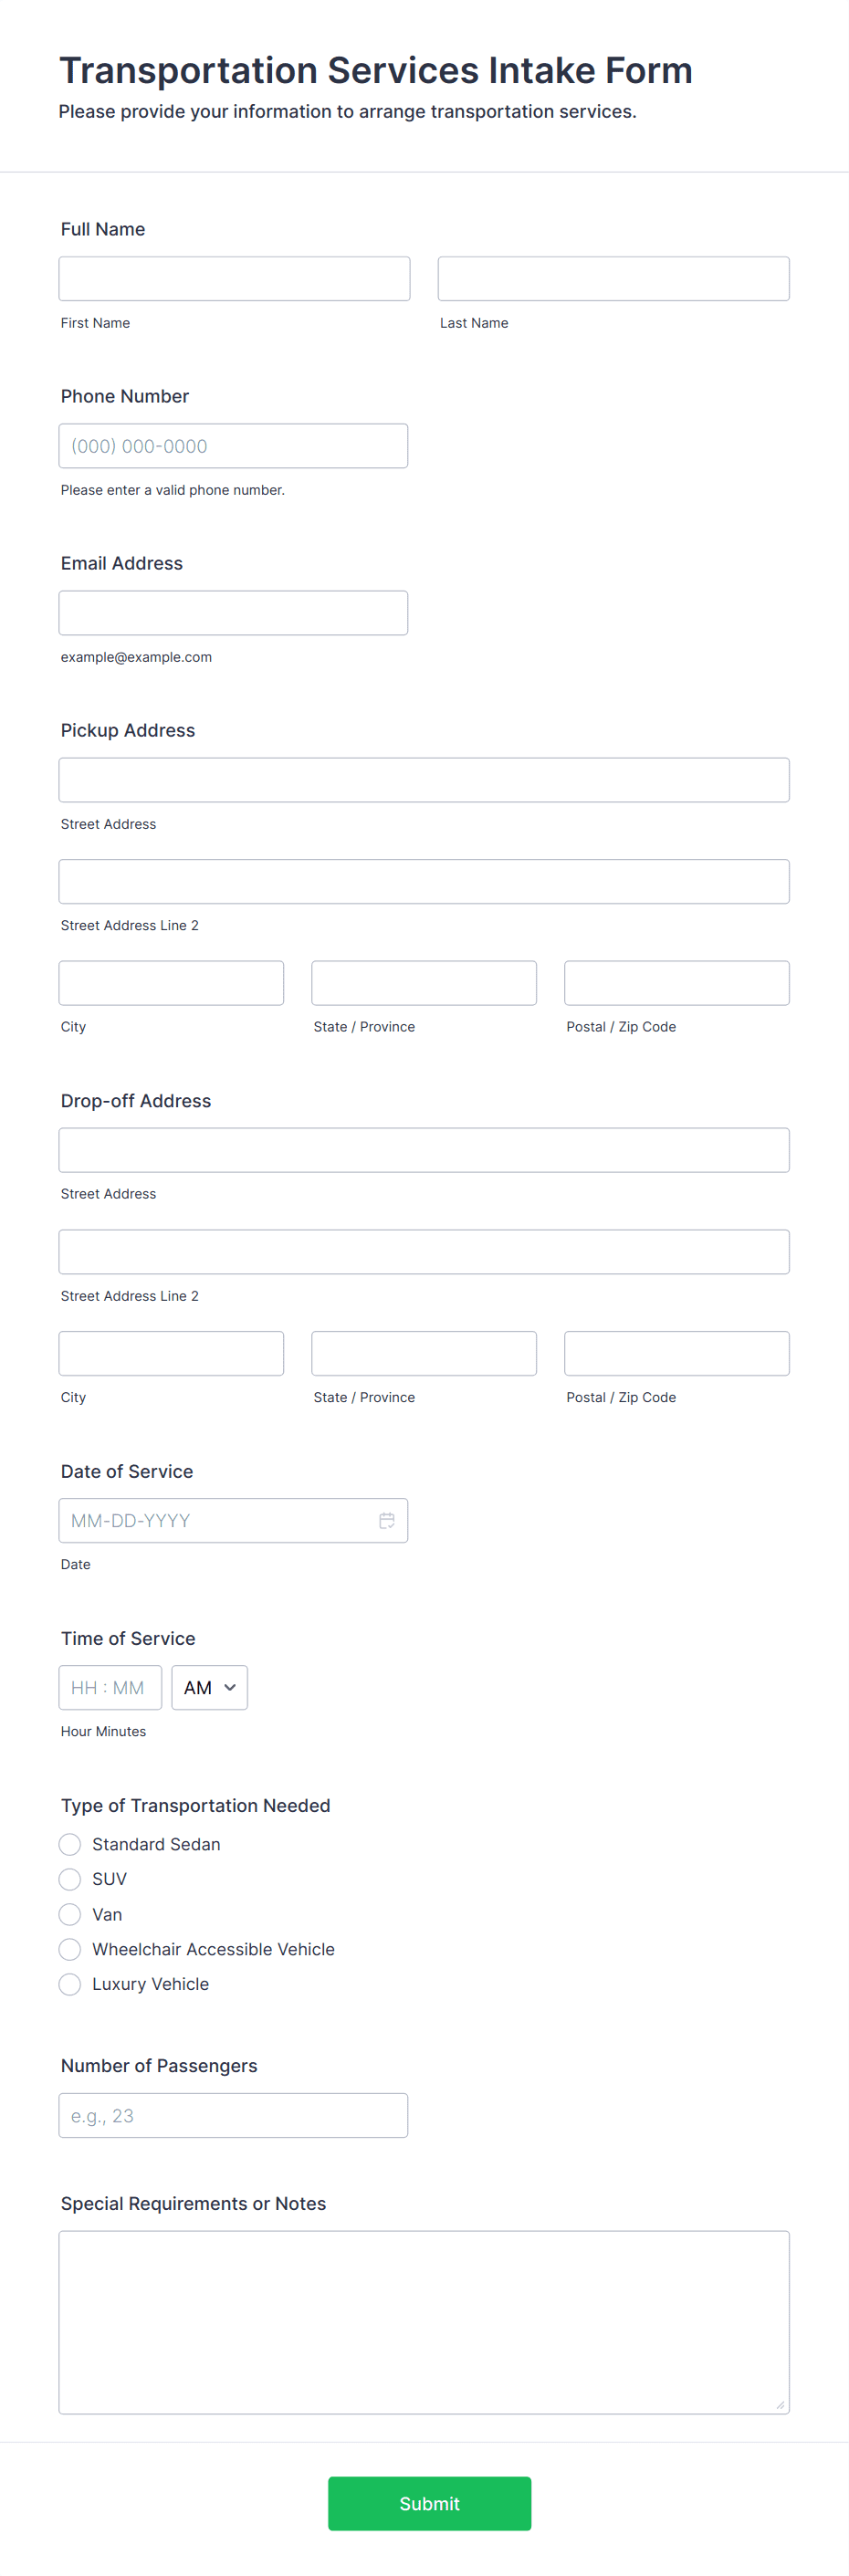Screen dimensions: 849x2576
Task: Focus Drop-off Address City field
Action: (x=171, y=1353)
